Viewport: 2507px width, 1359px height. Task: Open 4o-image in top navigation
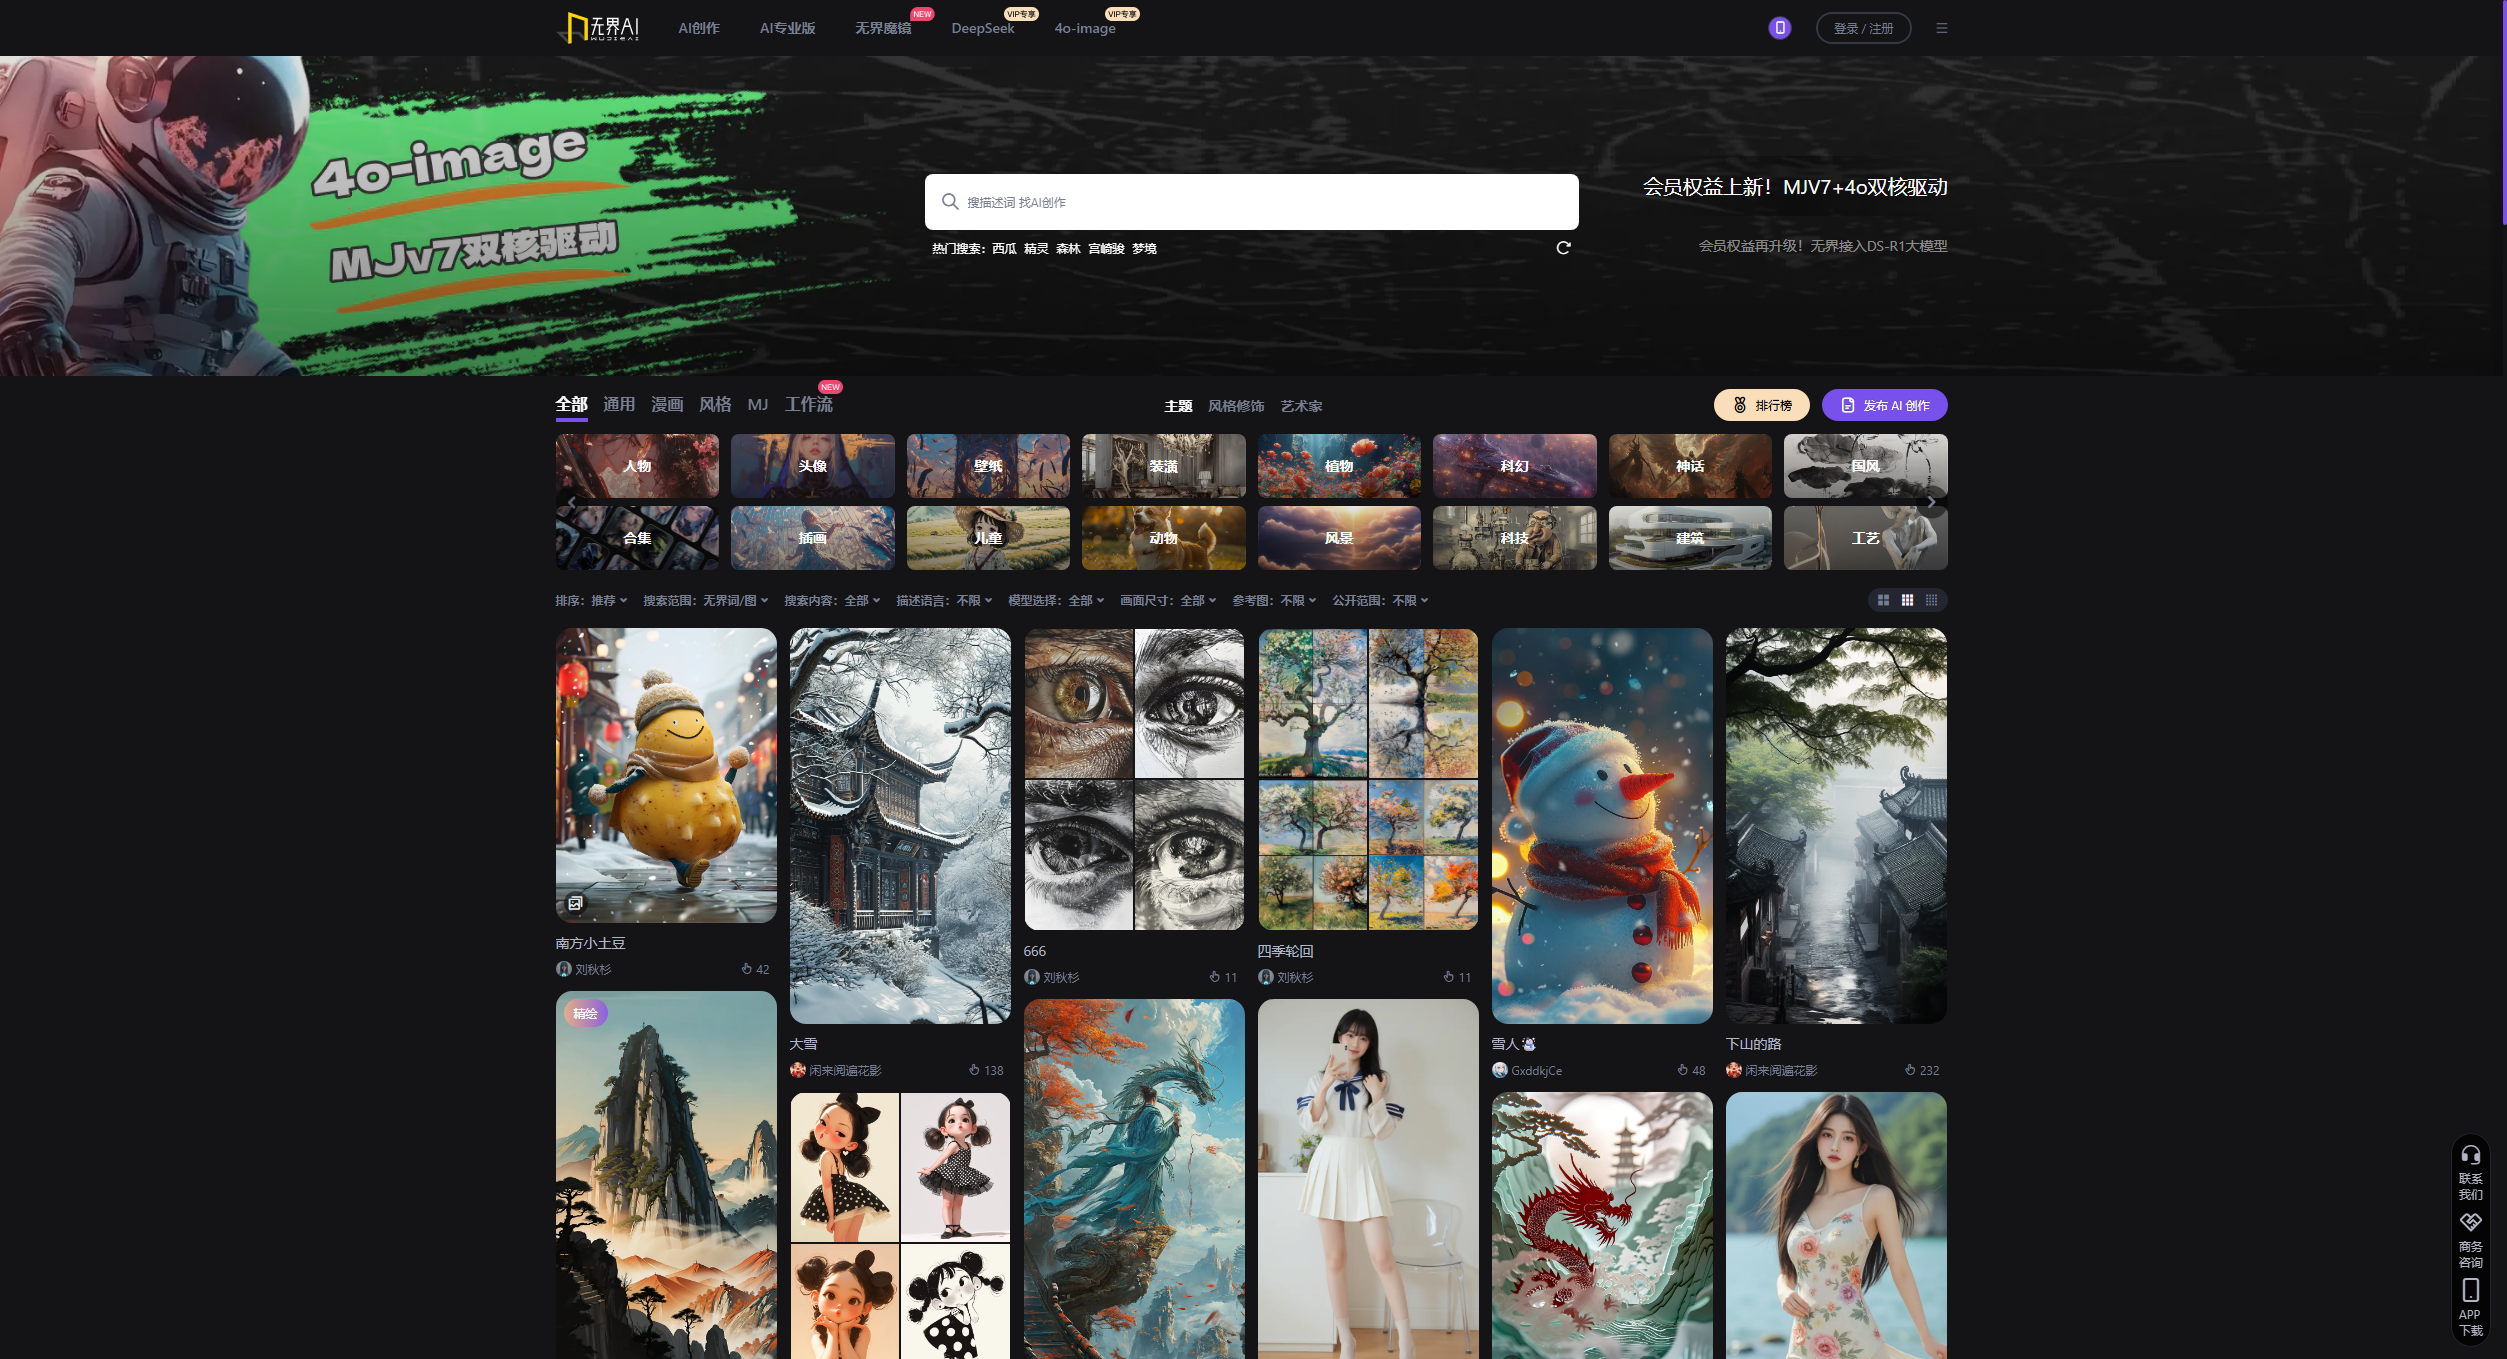(x=1085, y=28)
